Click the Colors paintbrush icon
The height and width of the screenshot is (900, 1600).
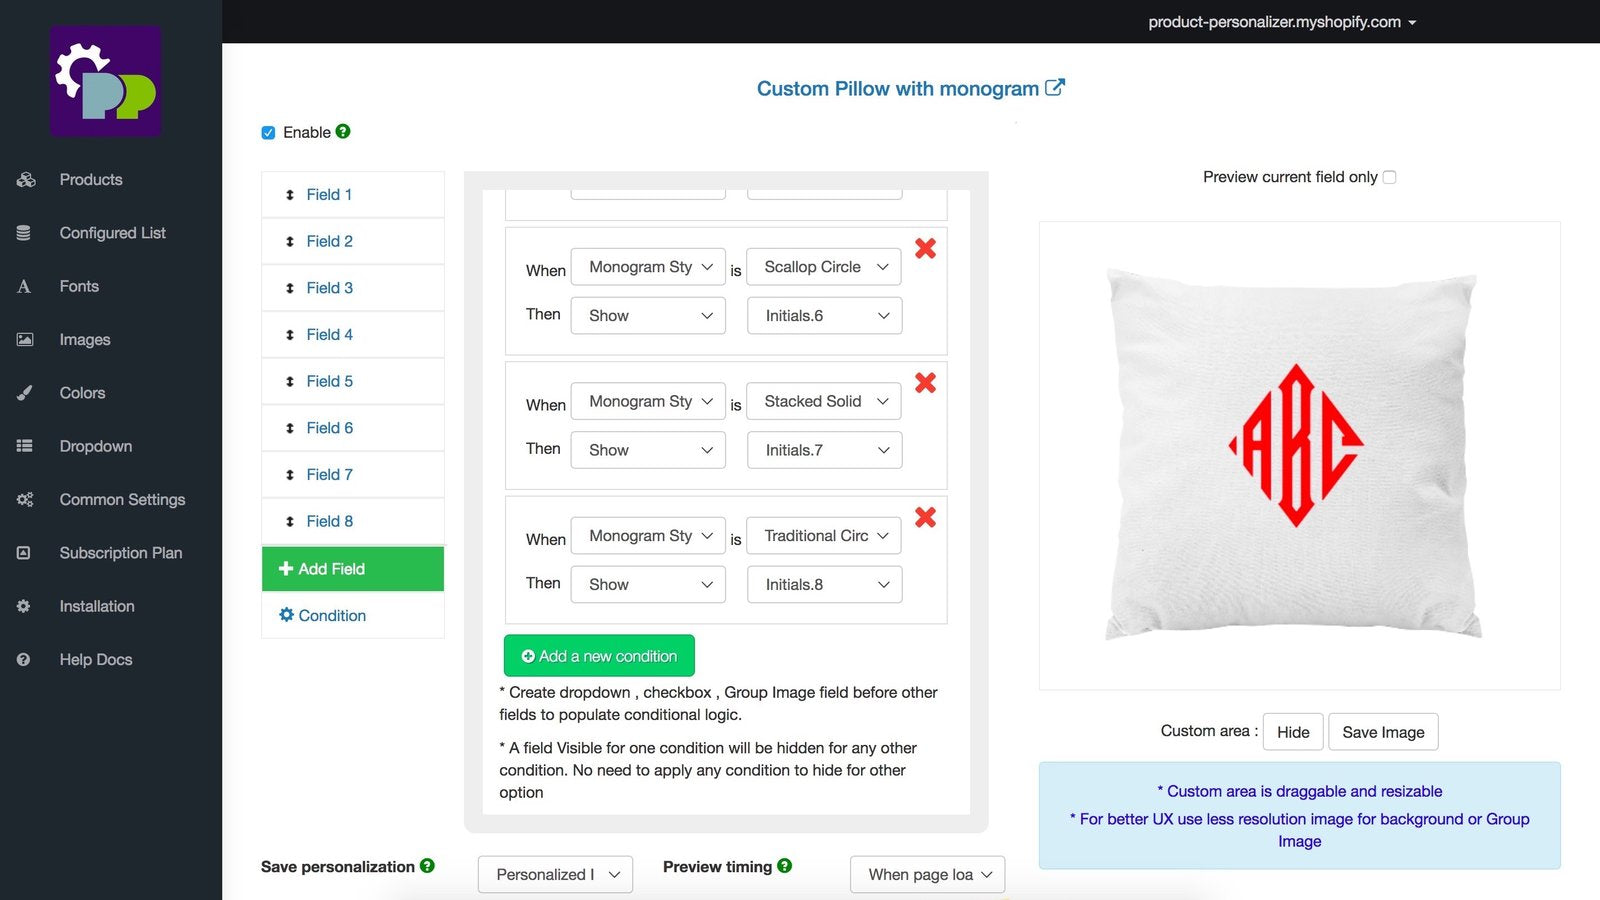[x=24, y=393]
